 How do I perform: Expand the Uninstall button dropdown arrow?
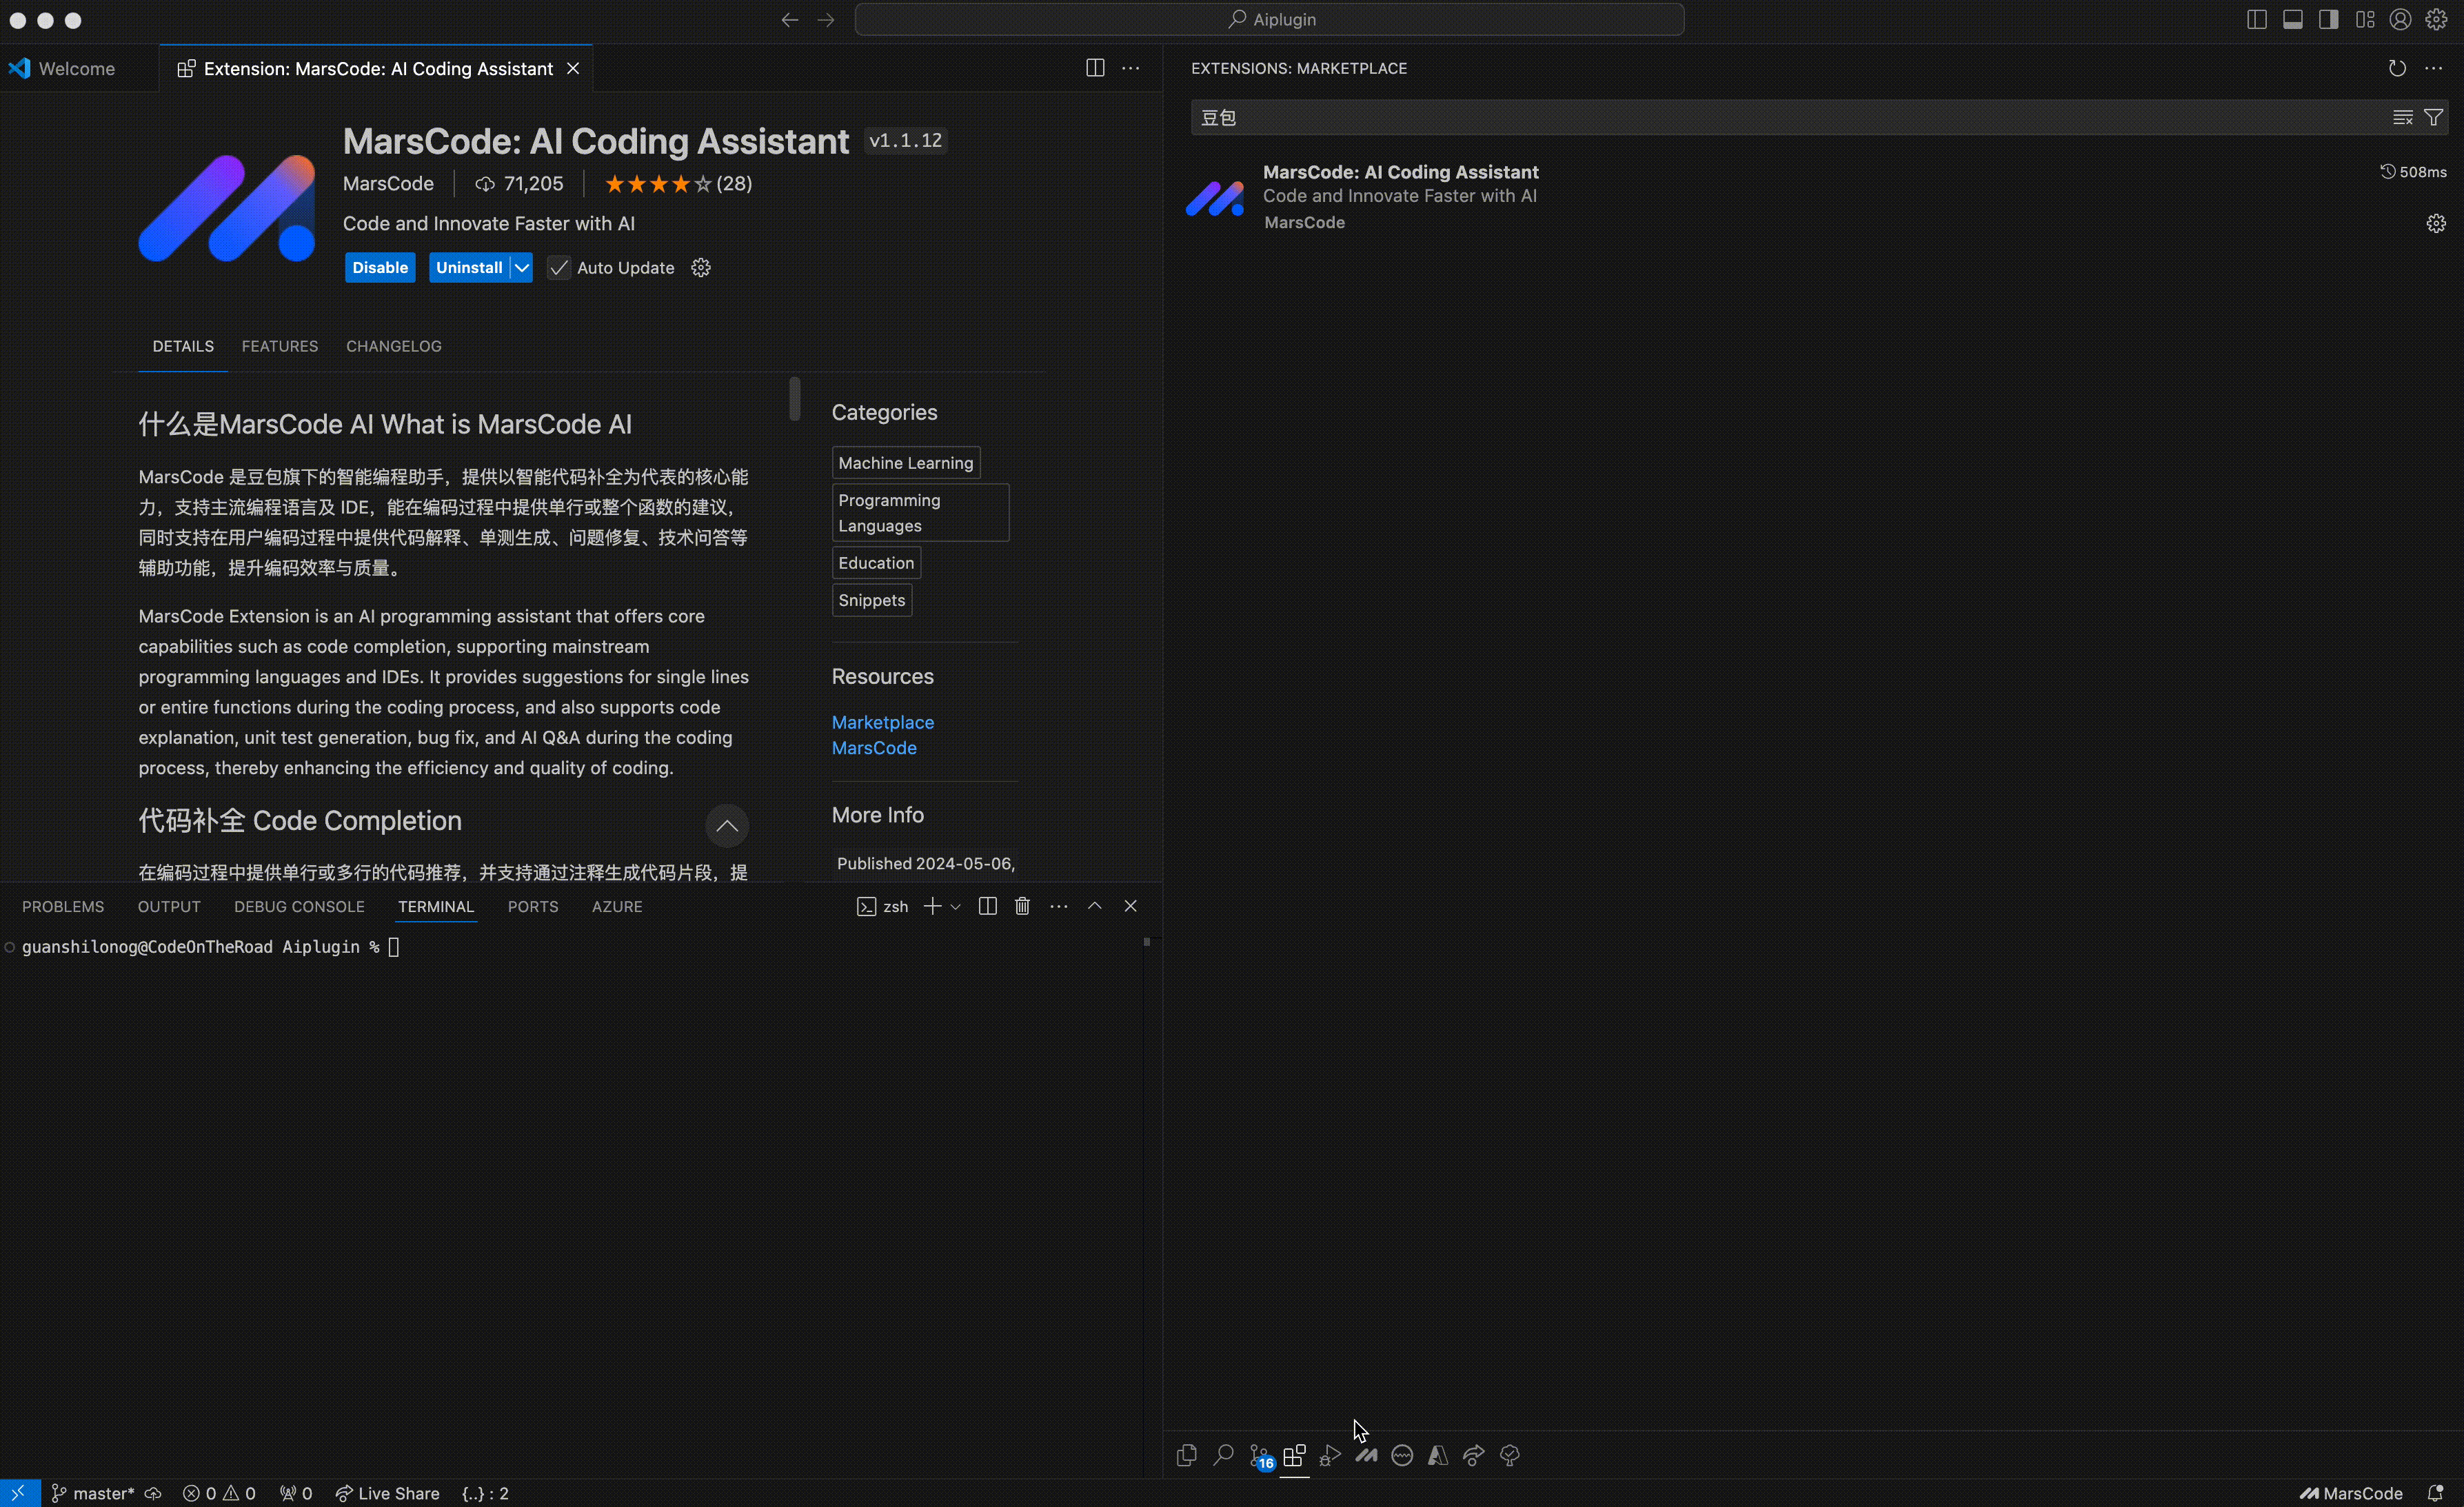point(522,268)
